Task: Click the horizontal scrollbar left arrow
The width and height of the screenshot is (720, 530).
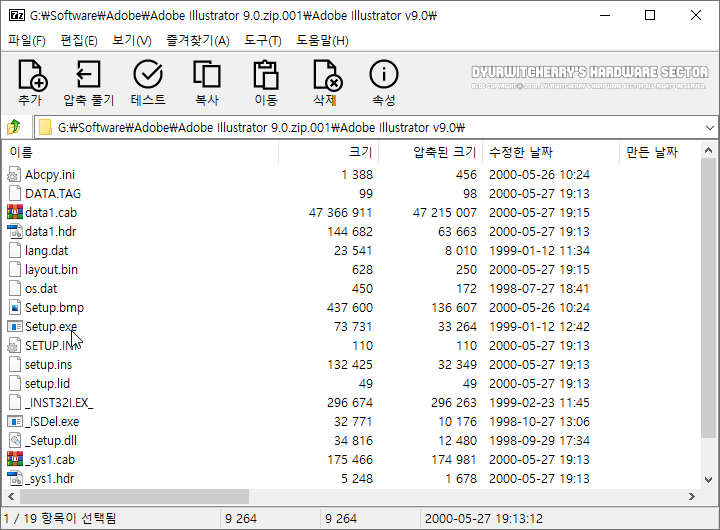Action: (x=11, y=496)
